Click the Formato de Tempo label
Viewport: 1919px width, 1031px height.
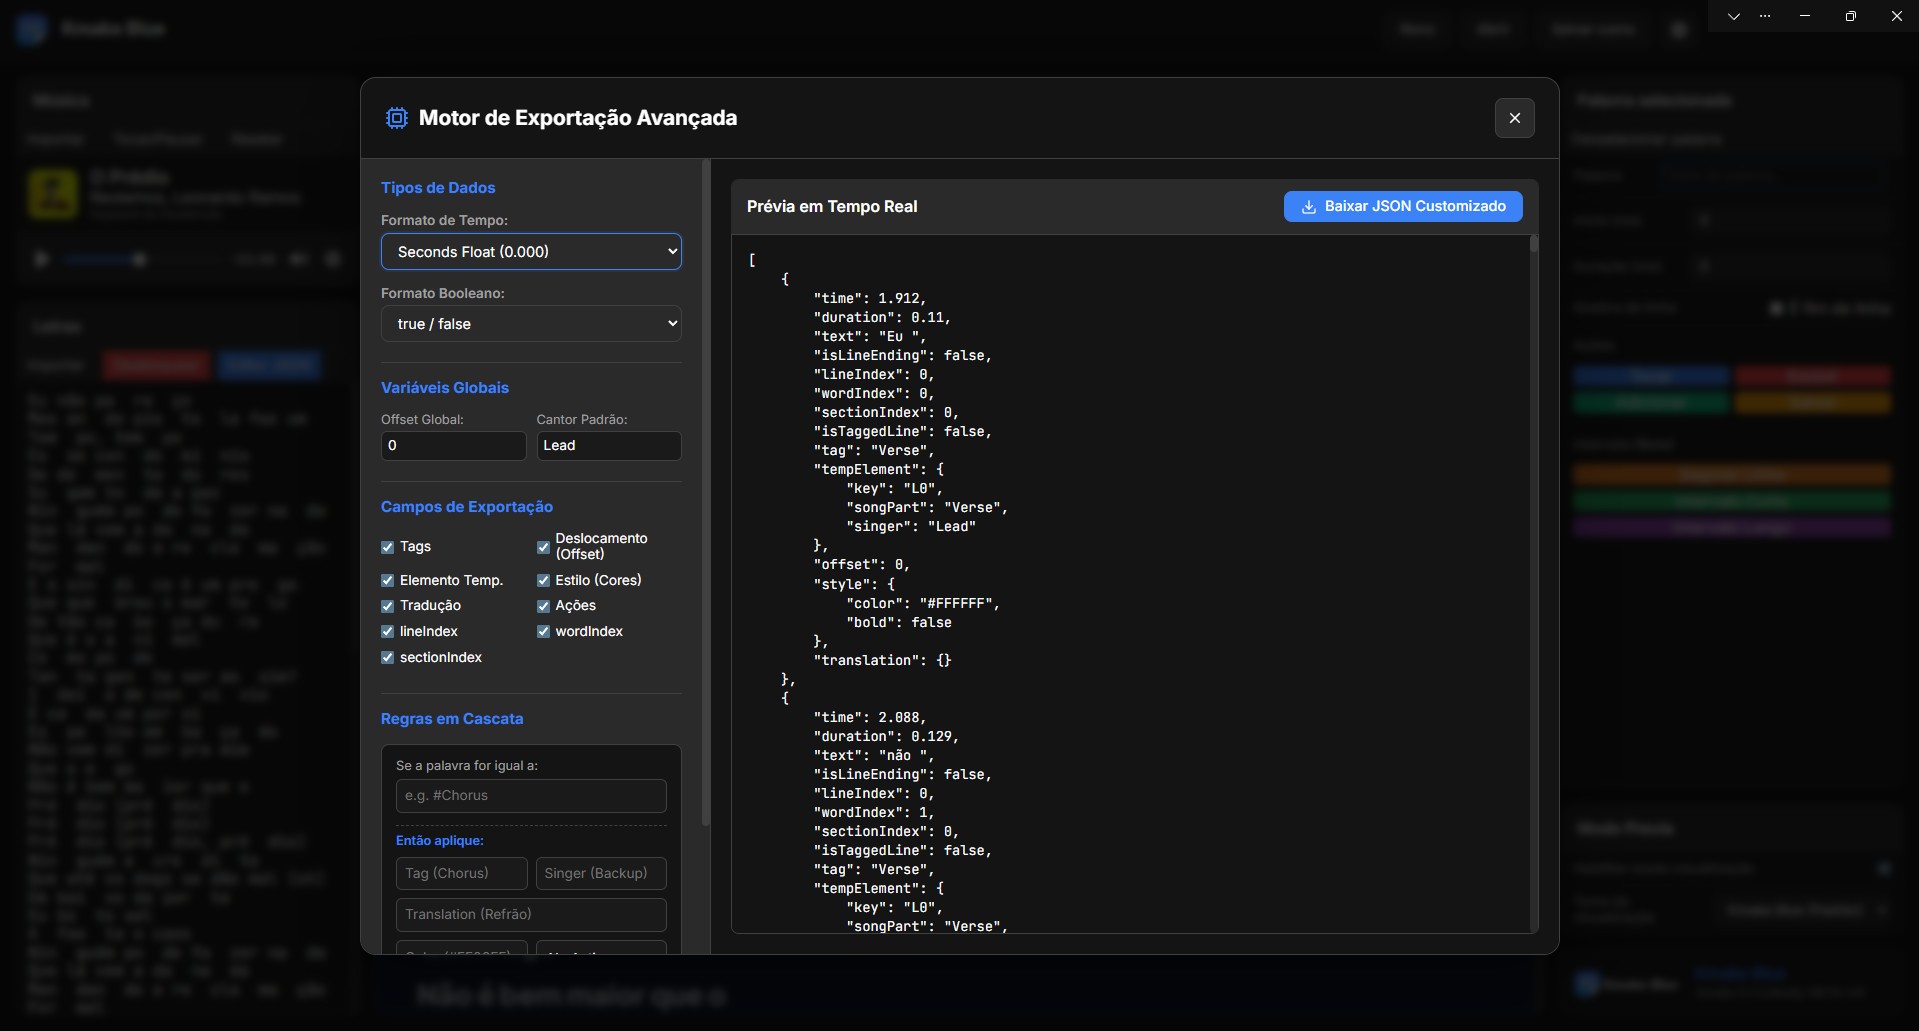pyautogui.click(x=444, y=221)
